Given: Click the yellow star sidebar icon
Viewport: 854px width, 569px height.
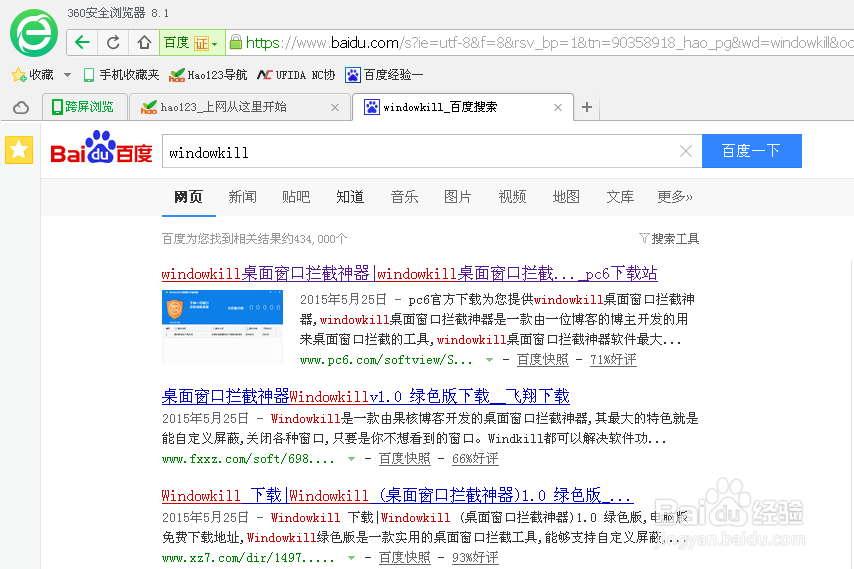Looking at the screenshot, I should pyautogui.click(x=19, y=150).
